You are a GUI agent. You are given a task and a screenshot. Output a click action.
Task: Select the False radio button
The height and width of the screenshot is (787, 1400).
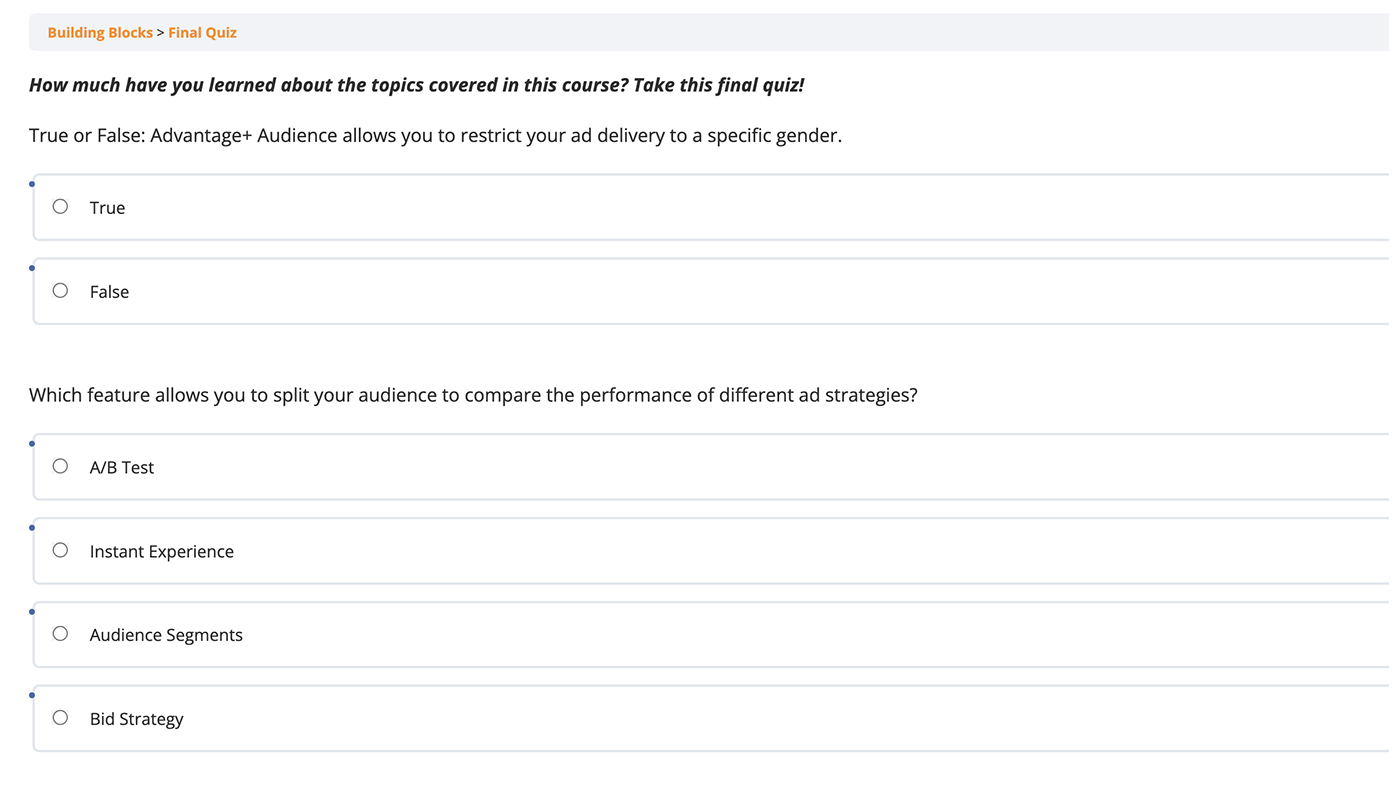click(x=60, y=291)
